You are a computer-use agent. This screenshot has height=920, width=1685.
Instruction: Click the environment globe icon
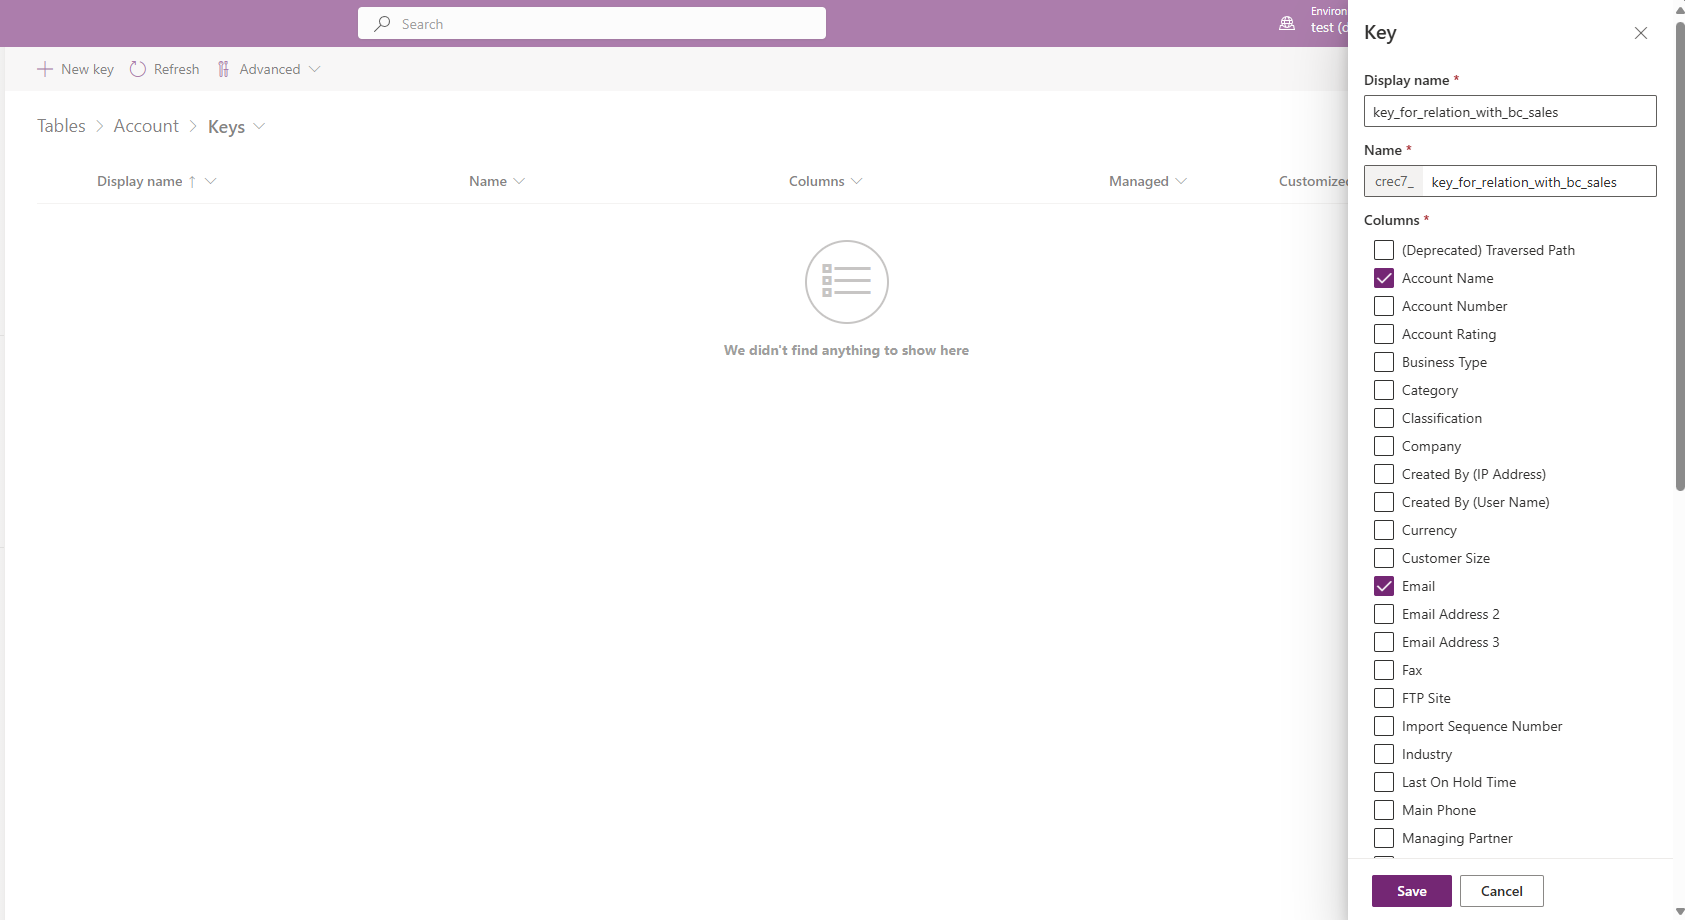click(x=1287, y=23)
